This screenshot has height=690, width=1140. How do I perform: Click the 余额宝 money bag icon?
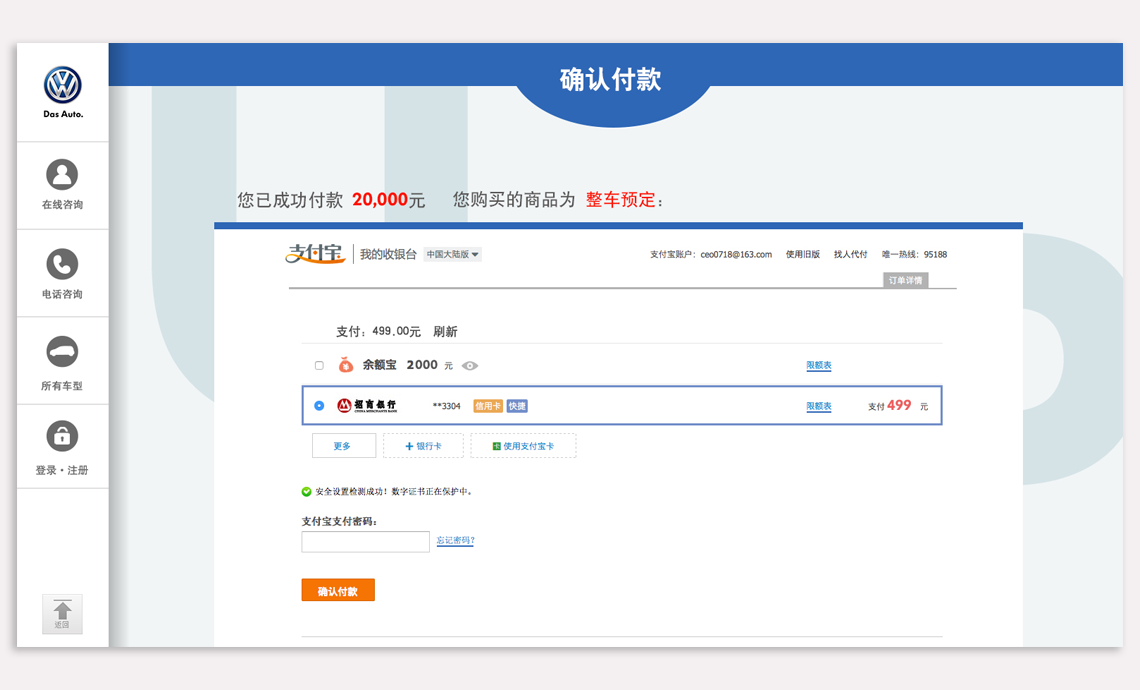345,365
